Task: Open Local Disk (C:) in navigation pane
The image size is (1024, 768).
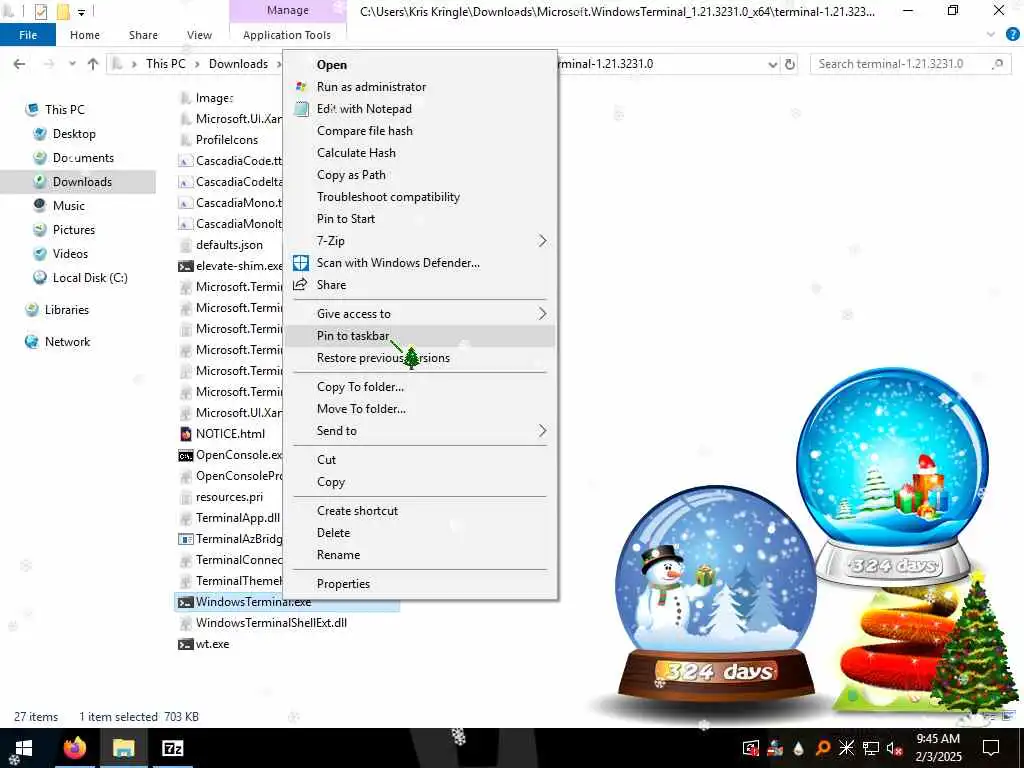Action: (x=90, y=278)
